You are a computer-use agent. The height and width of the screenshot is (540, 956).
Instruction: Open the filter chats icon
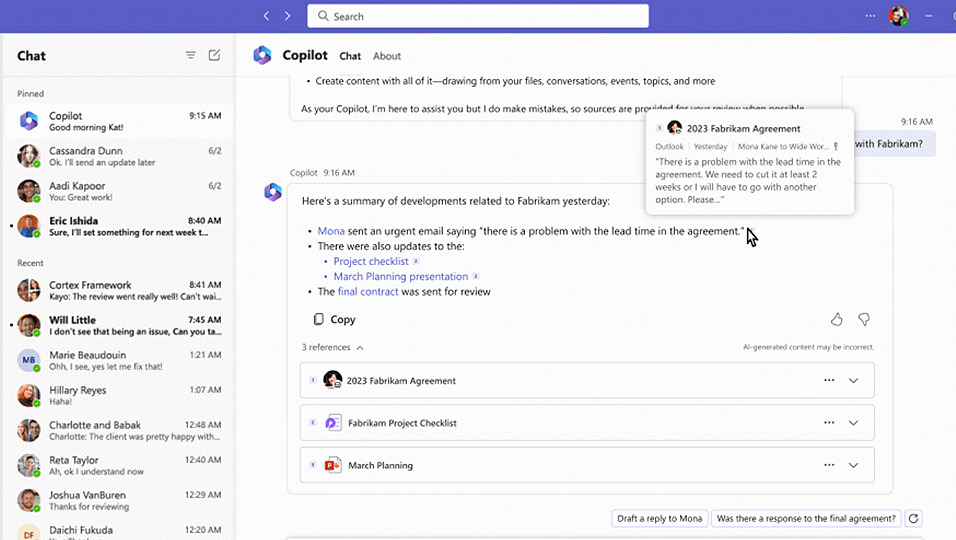click(x=191, y=55)
